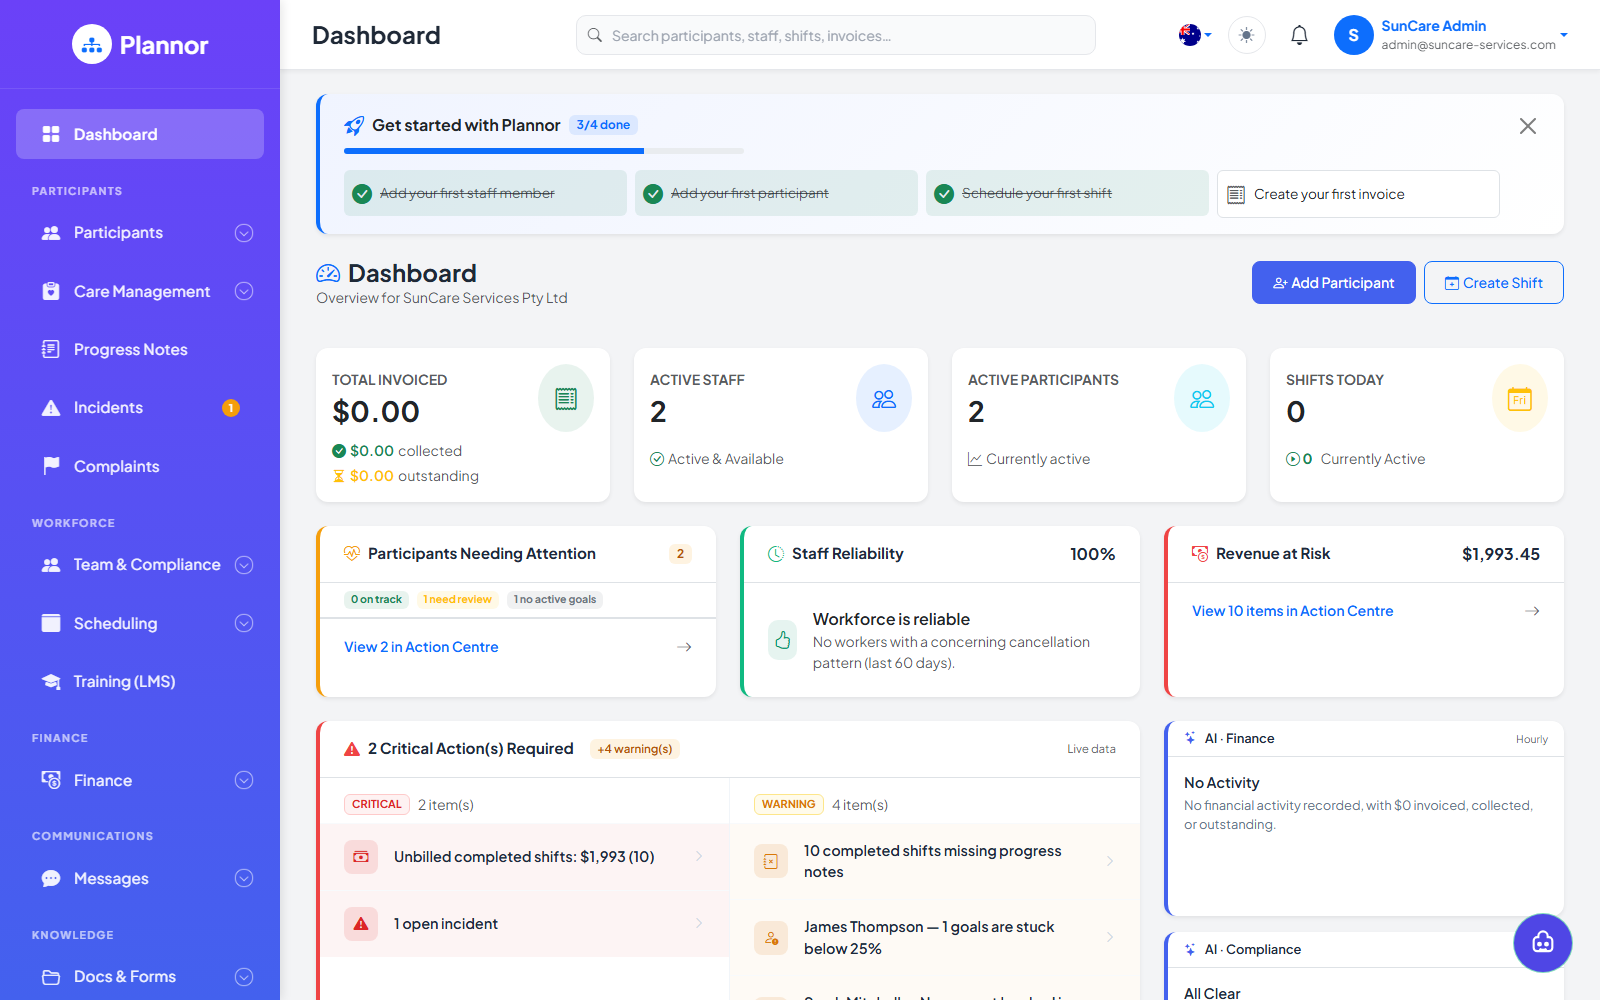Viewport: 1600px width, 1000px height.
Task: Open the SunCare Admin account menu arrow
Action: click(1564, 35)
